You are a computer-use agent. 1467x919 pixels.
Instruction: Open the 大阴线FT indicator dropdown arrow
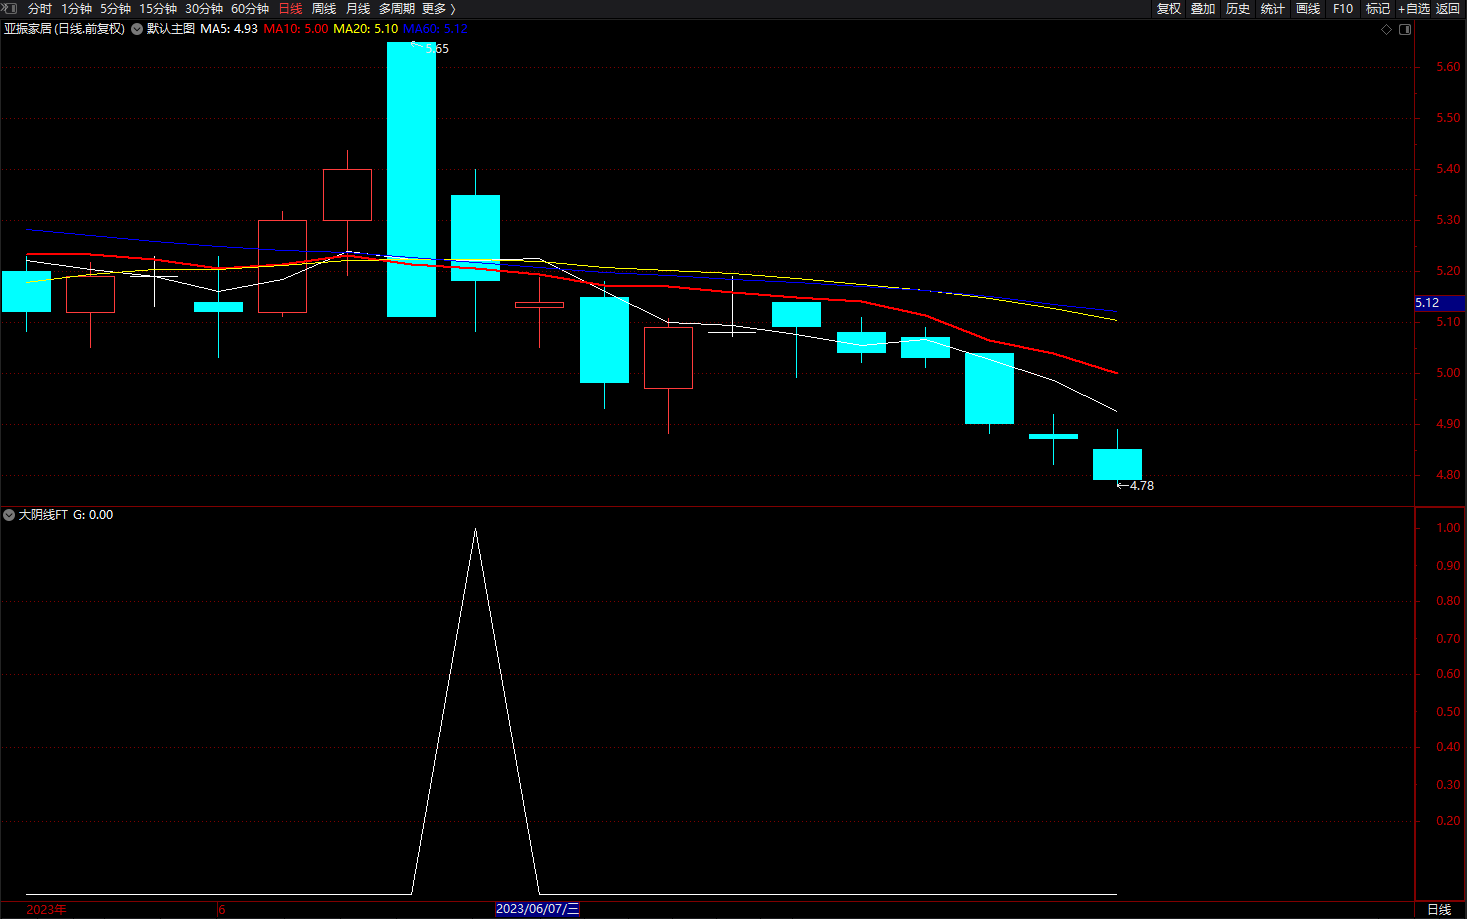(9, 515)
